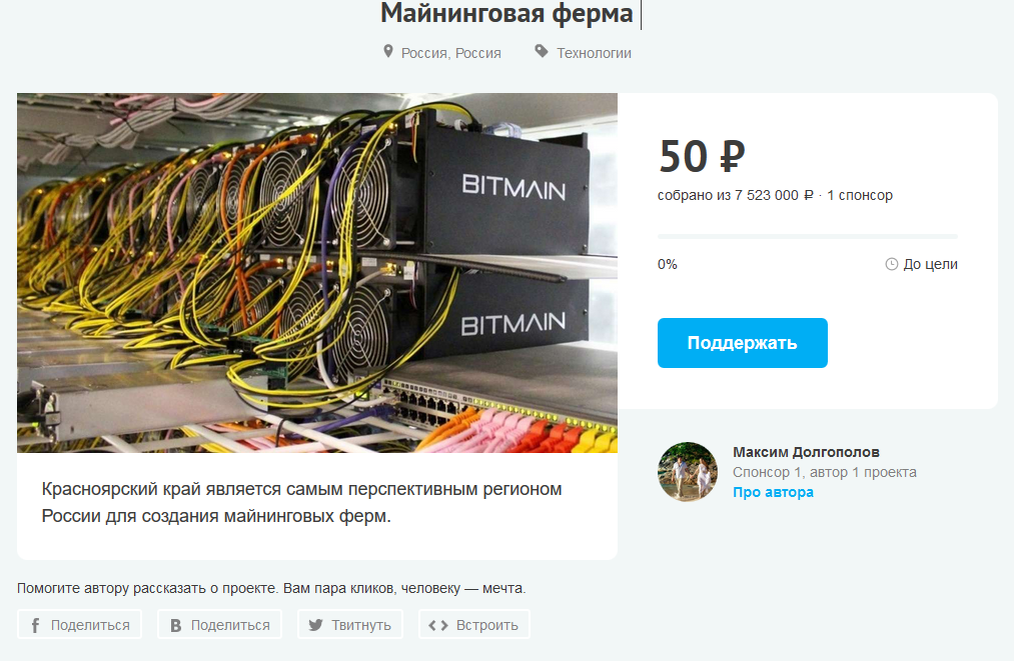
Task: Click the Максим Долгополов author name
Action: coord(806,452)
